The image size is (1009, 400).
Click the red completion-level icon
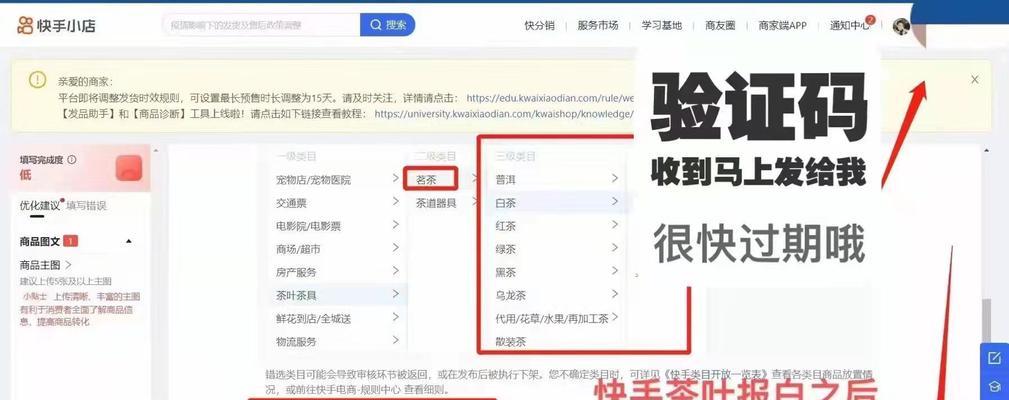click(x=129, y=168)
